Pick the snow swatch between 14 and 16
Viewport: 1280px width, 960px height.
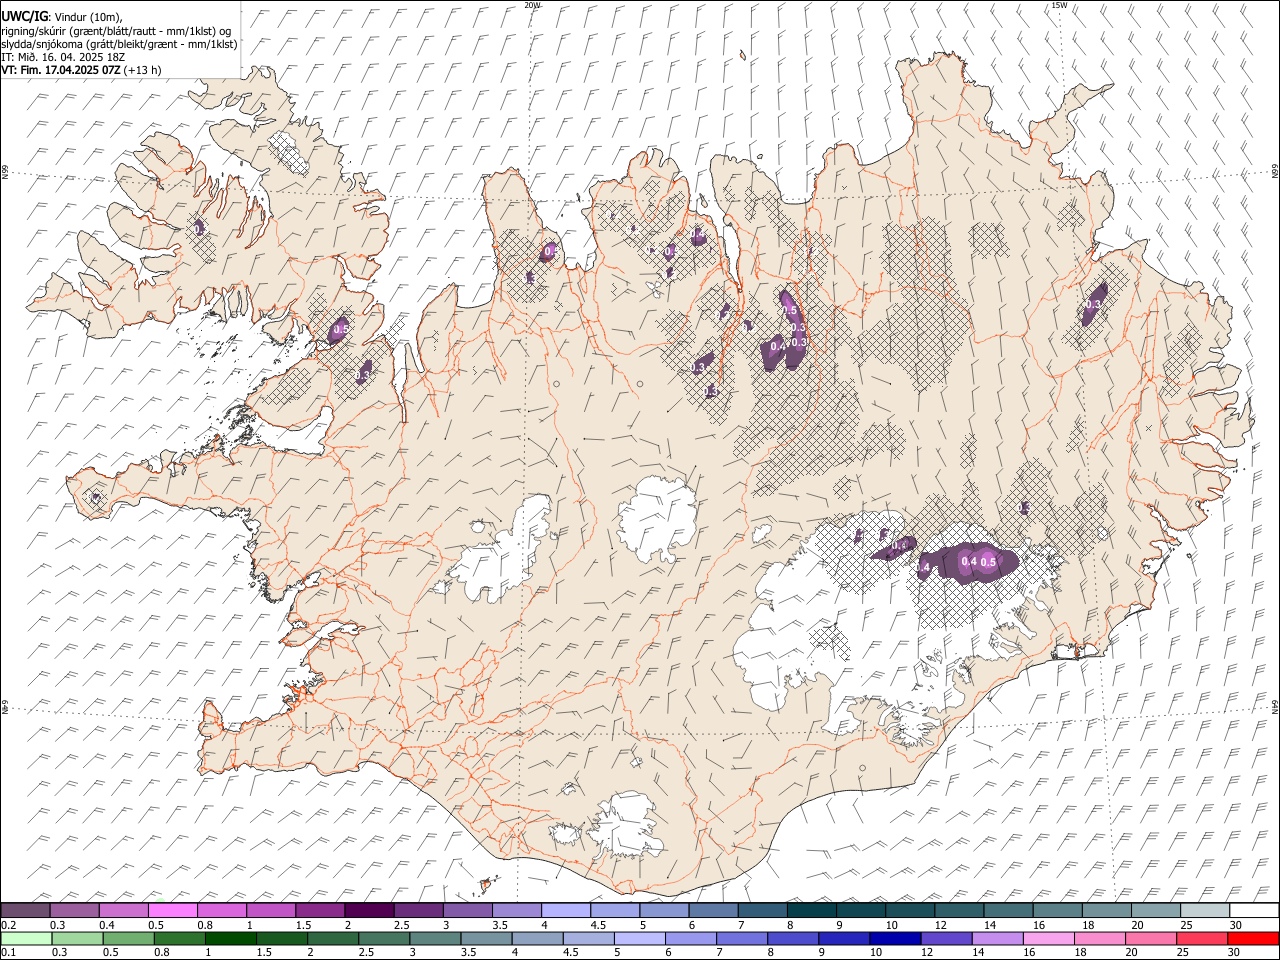click(x=1008, y=911)
